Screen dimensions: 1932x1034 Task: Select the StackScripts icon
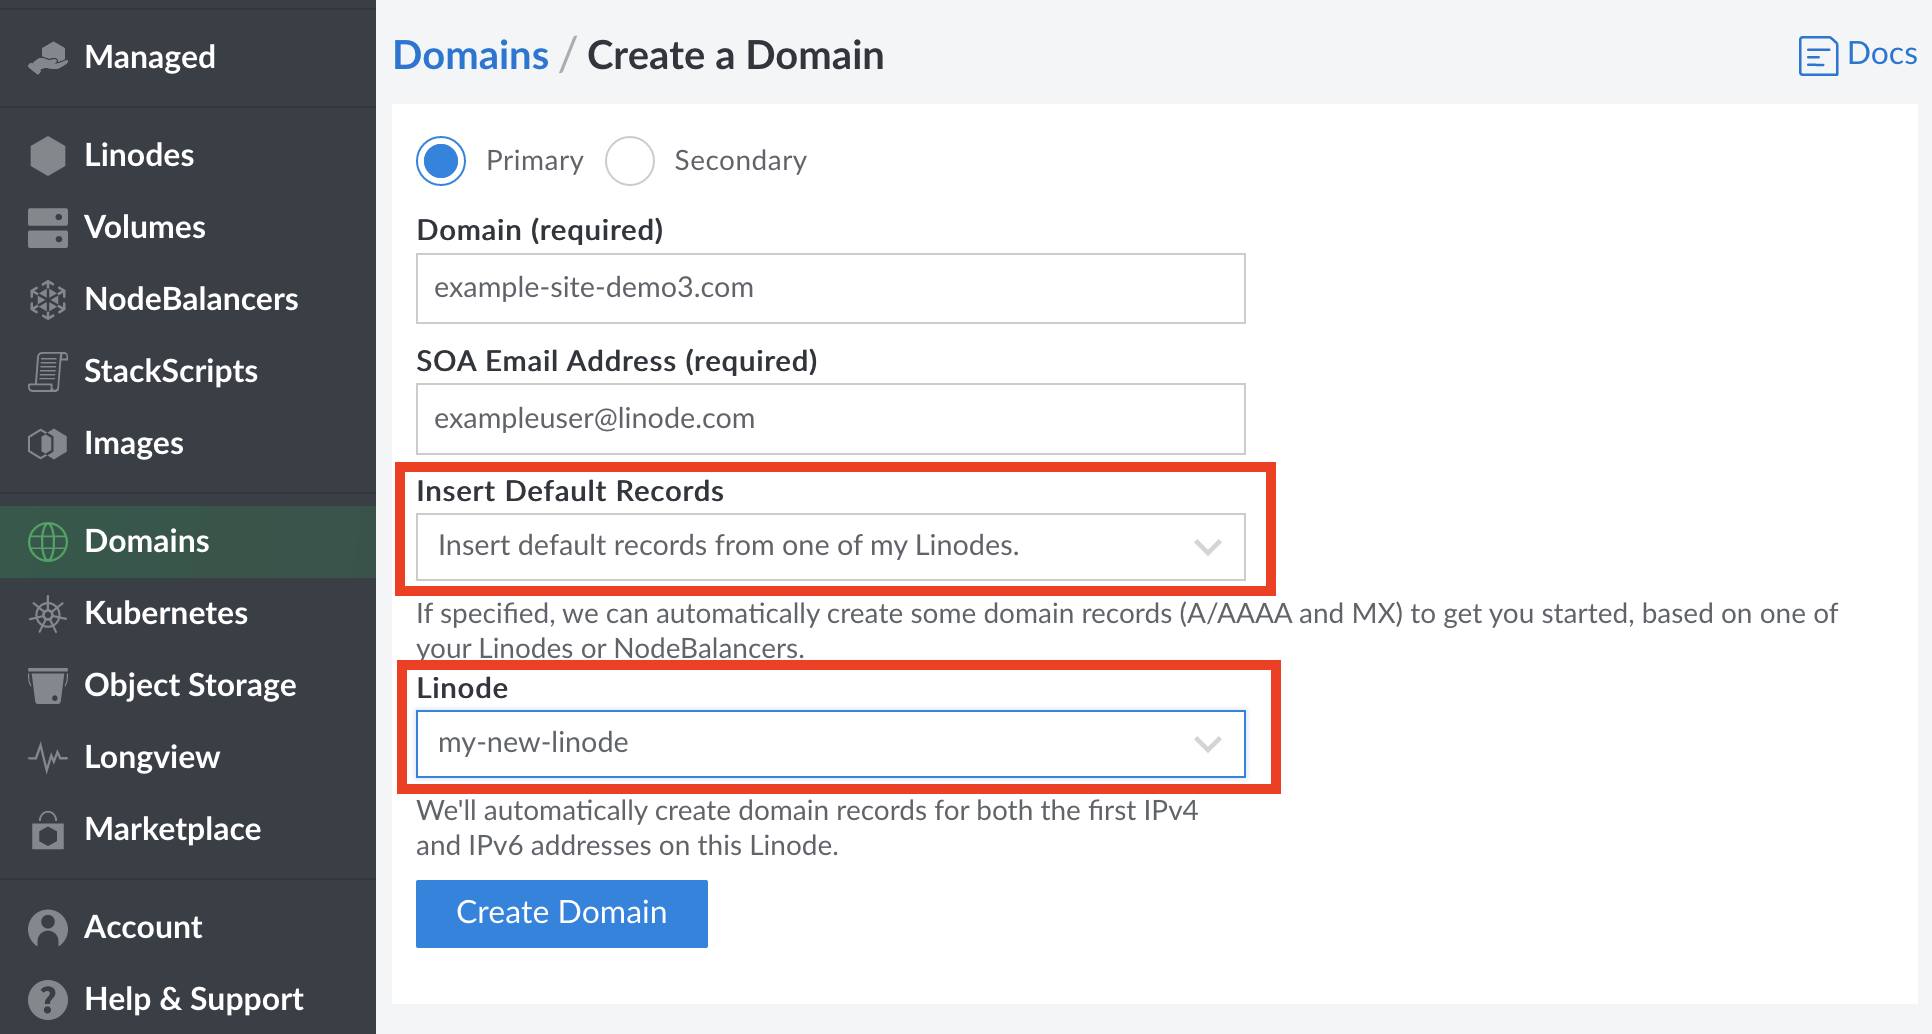pyautogui.click(x=46, y=371)
